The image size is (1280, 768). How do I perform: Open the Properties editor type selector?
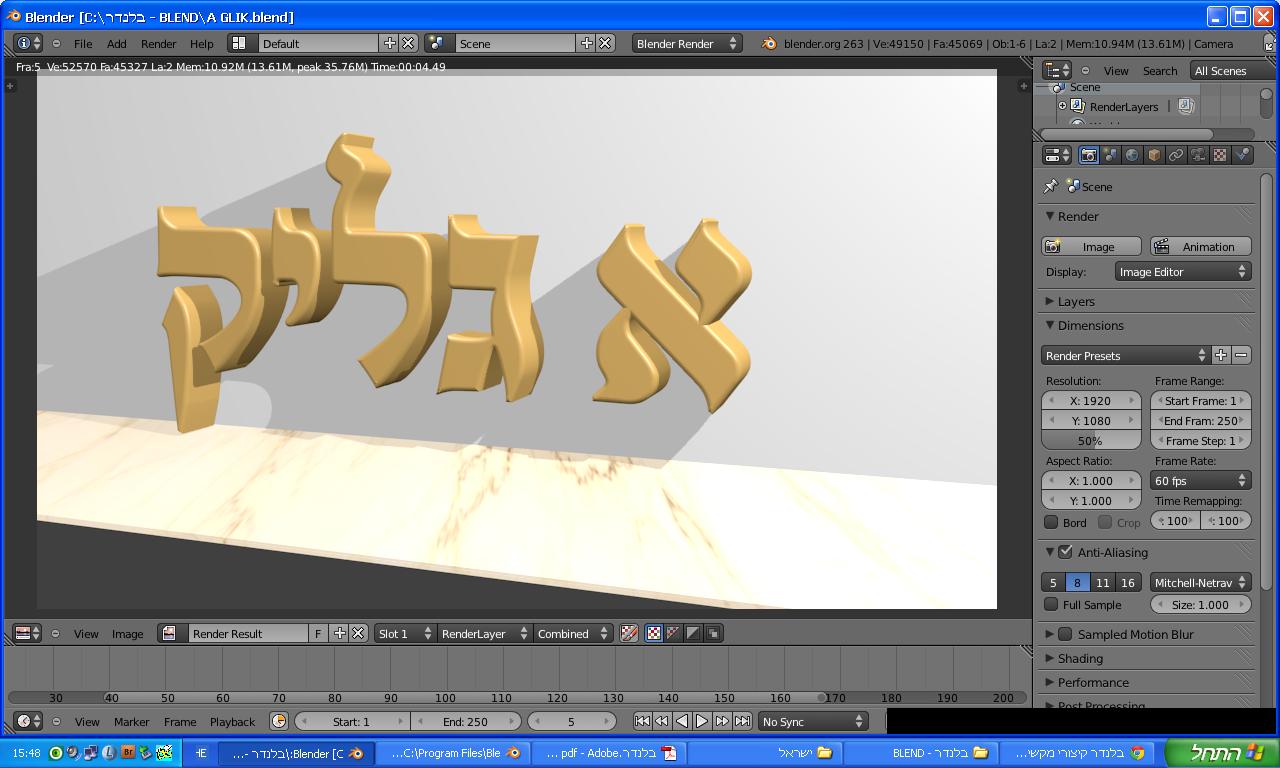coord(1057,155)
